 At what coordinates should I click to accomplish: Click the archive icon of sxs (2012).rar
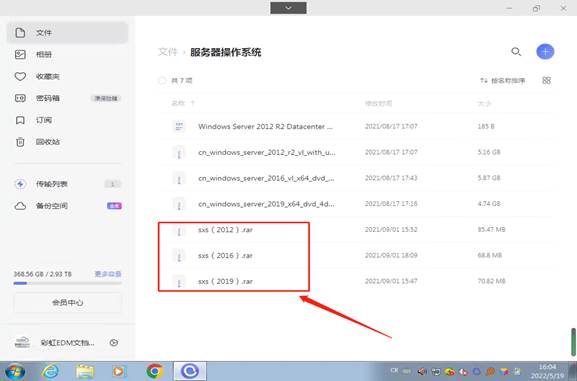click(179, 231)
